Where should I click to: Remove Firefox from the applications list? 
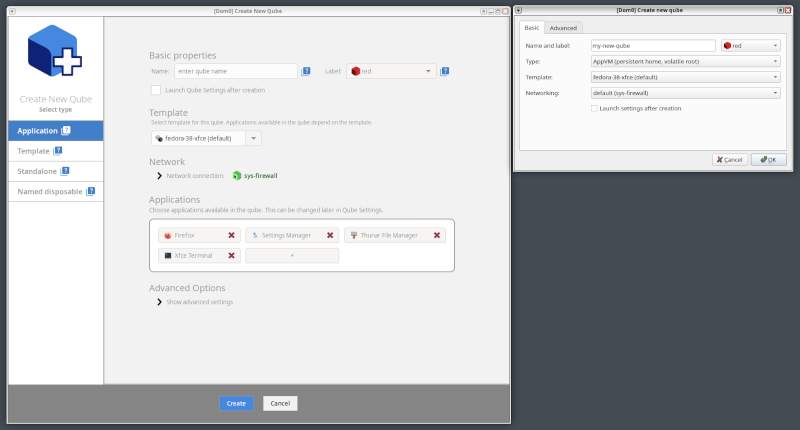pos(232,236)
